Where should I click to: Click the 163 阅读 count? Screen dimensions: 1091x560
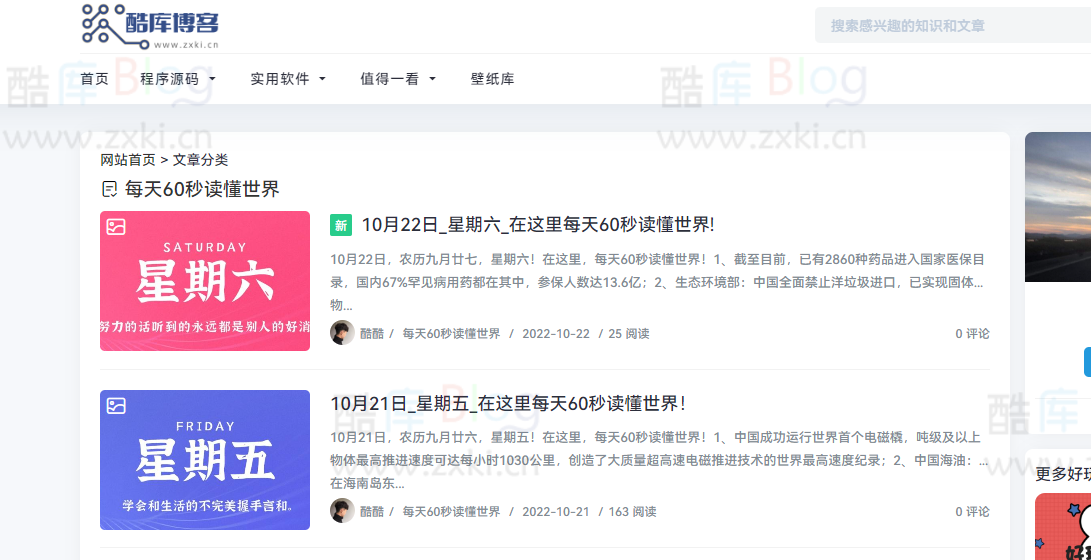point(632,512)
